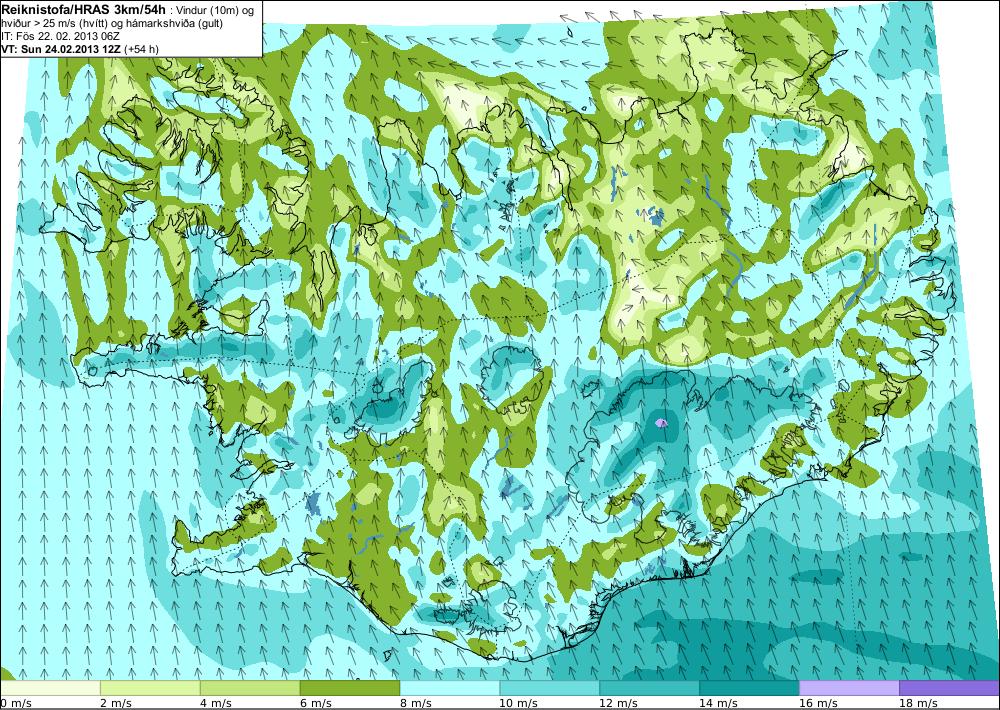Click the "16 m/s" legend label
Screen dimensions: 1000x710
point(818,703)
